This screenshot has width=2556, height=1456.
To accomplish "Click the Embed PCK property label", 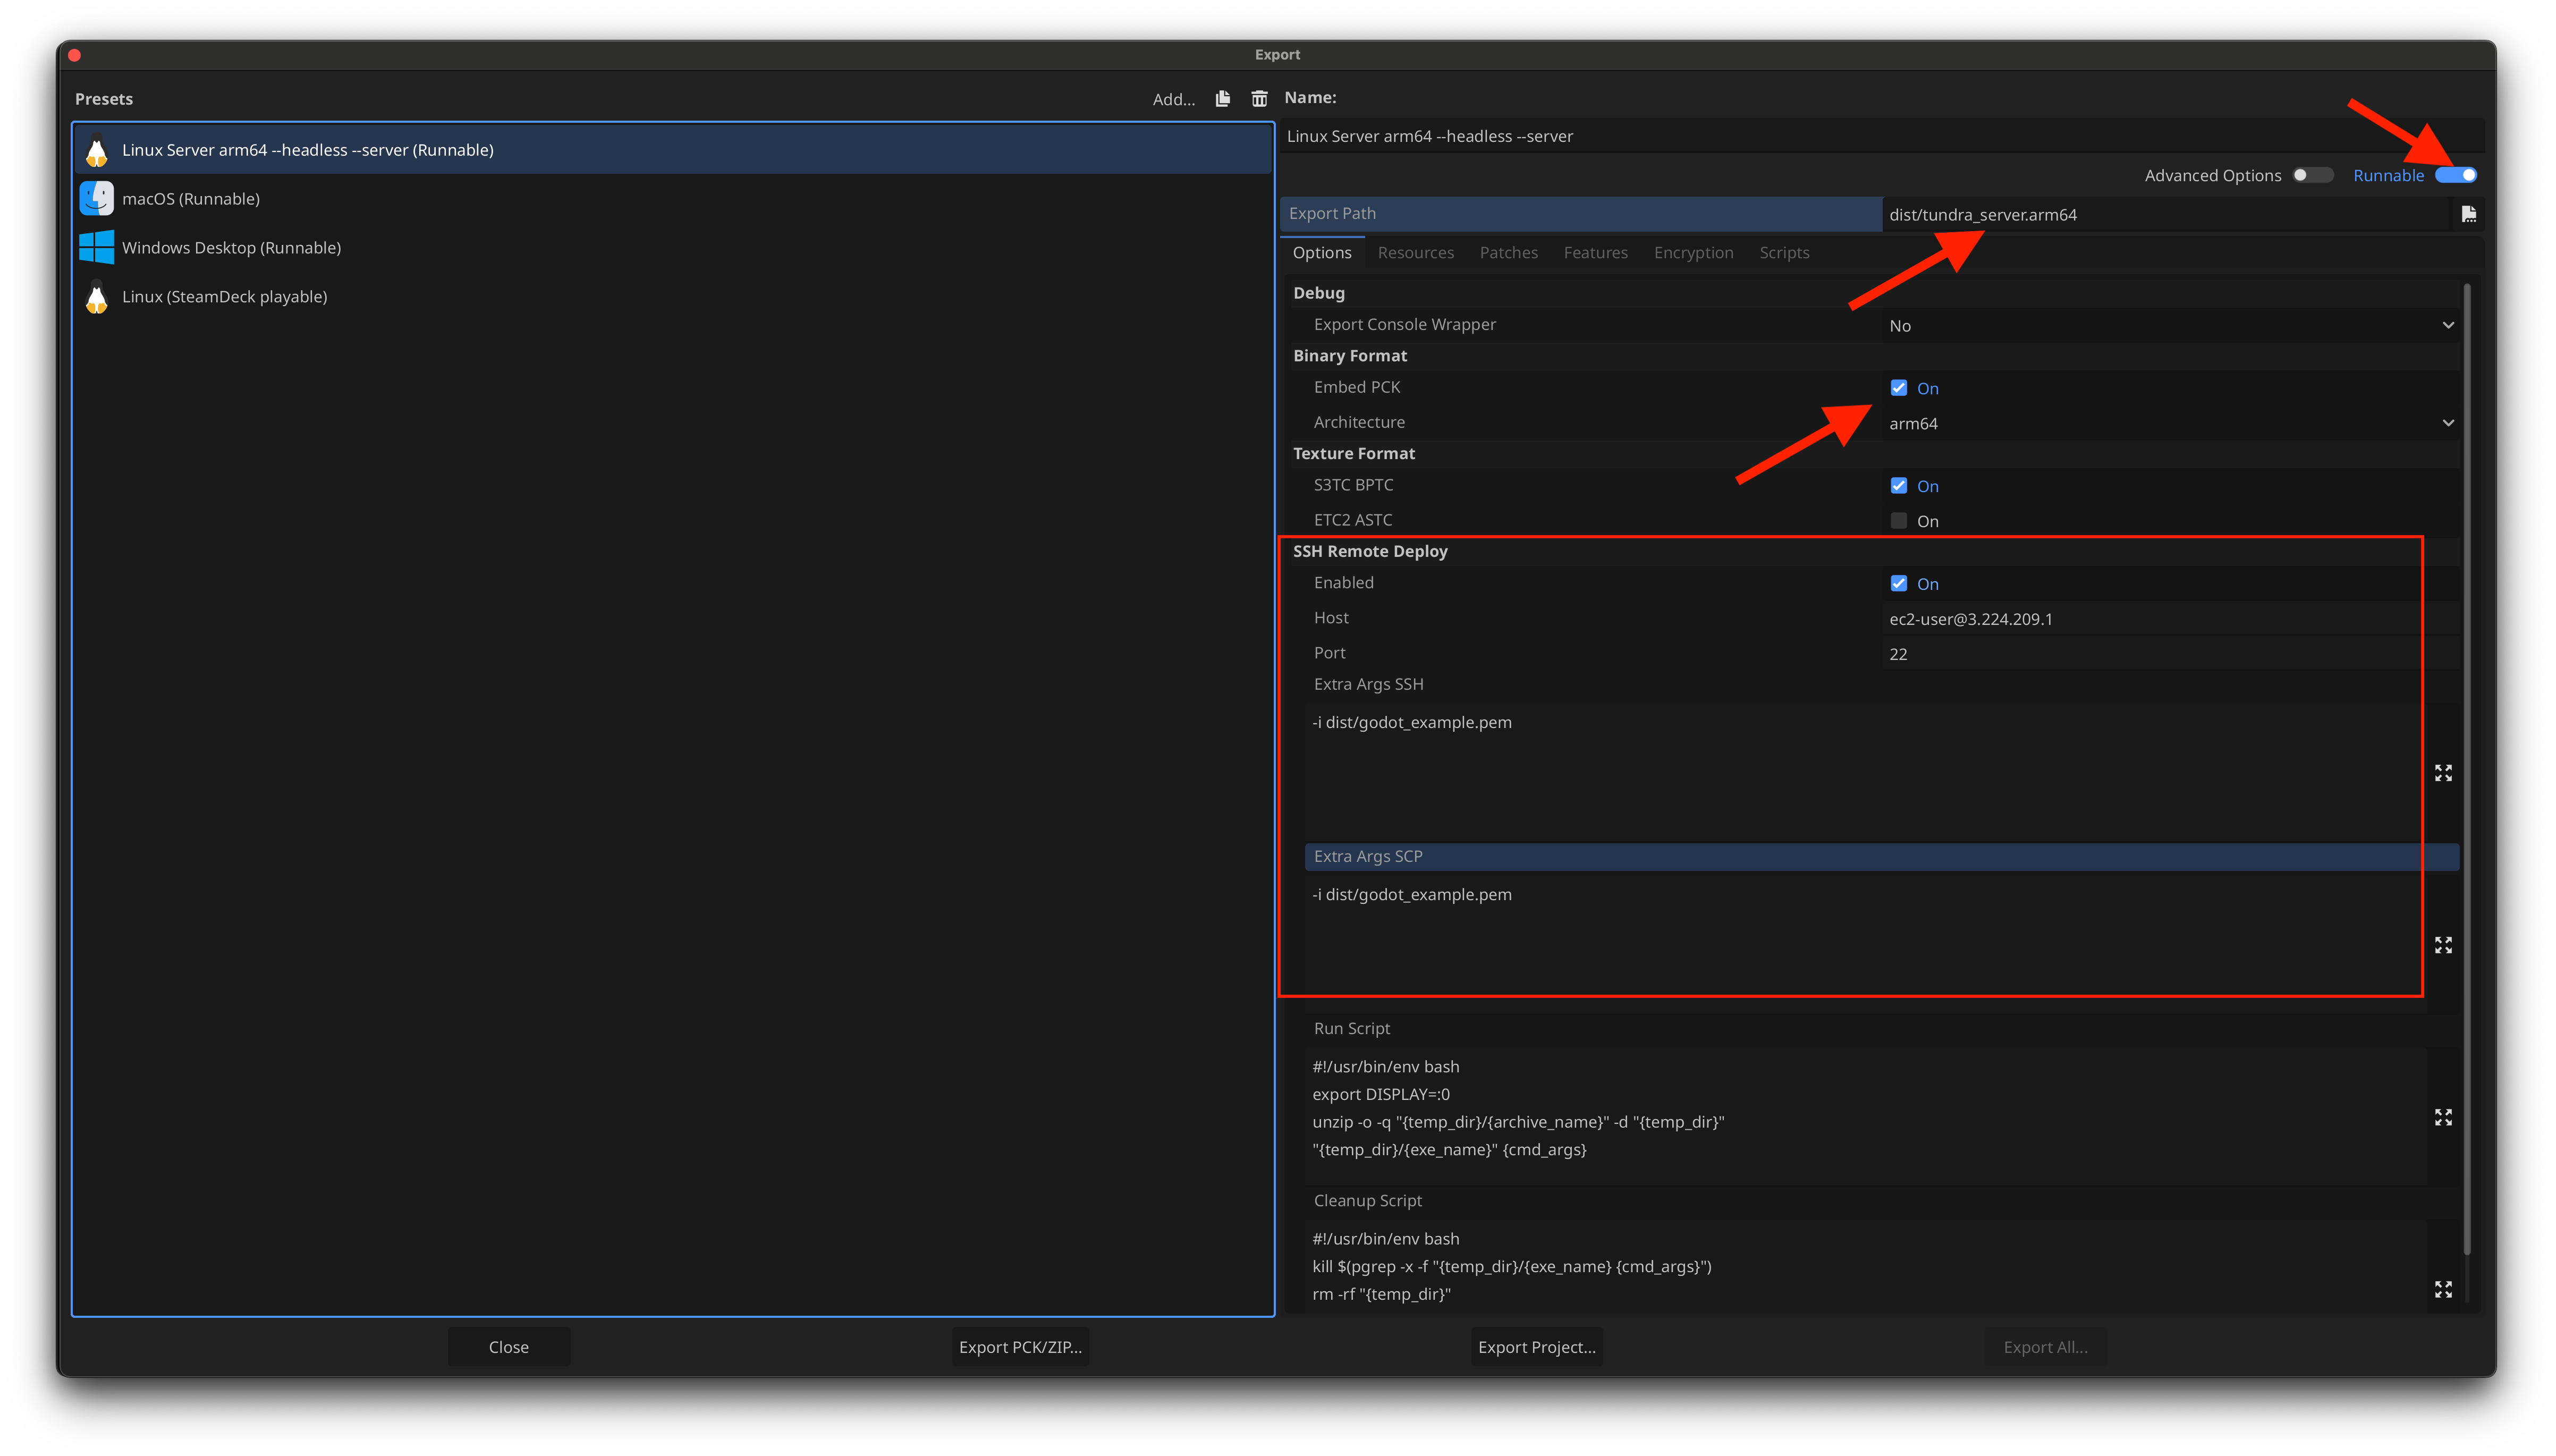I will [x=1356, y=387].
